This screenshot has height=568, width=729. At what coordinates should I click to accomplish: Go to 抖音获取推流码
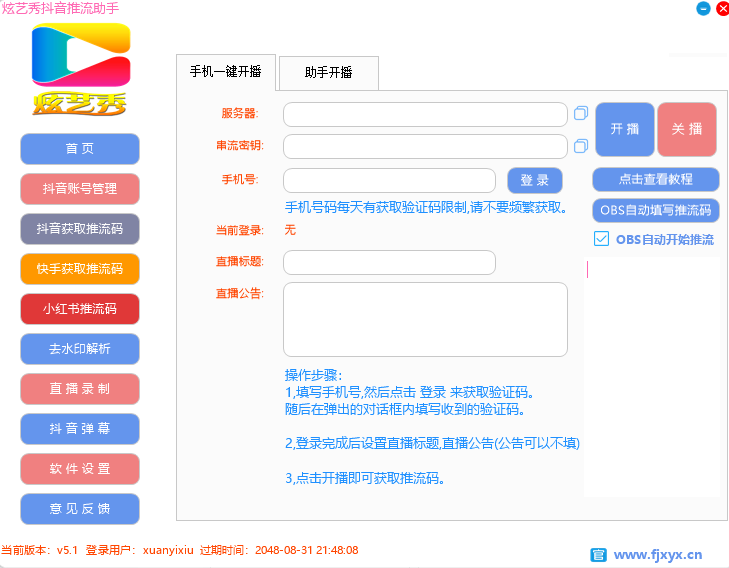pos(80,229)
